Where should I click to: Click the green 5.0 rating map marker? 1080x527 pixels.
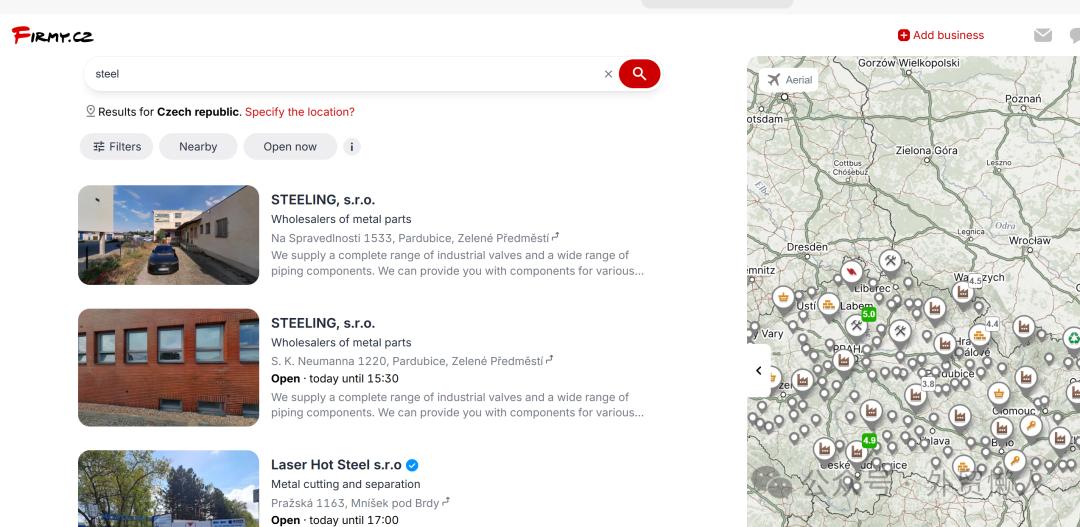(868, 314)
